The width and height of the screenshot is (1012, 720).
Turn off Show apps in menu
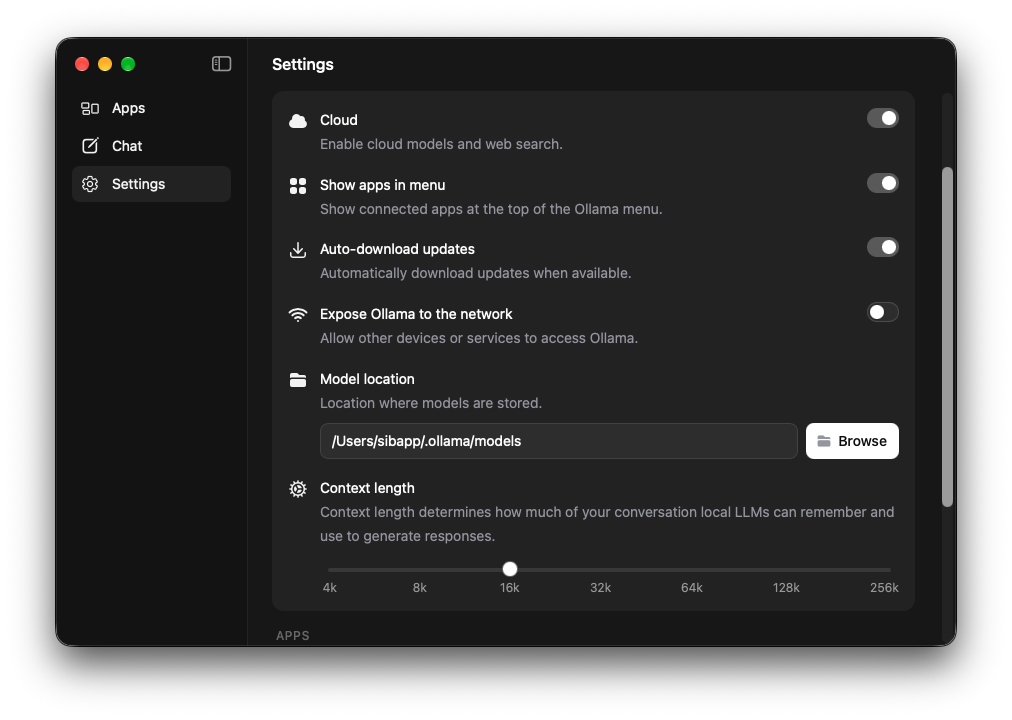click(882, 183)
